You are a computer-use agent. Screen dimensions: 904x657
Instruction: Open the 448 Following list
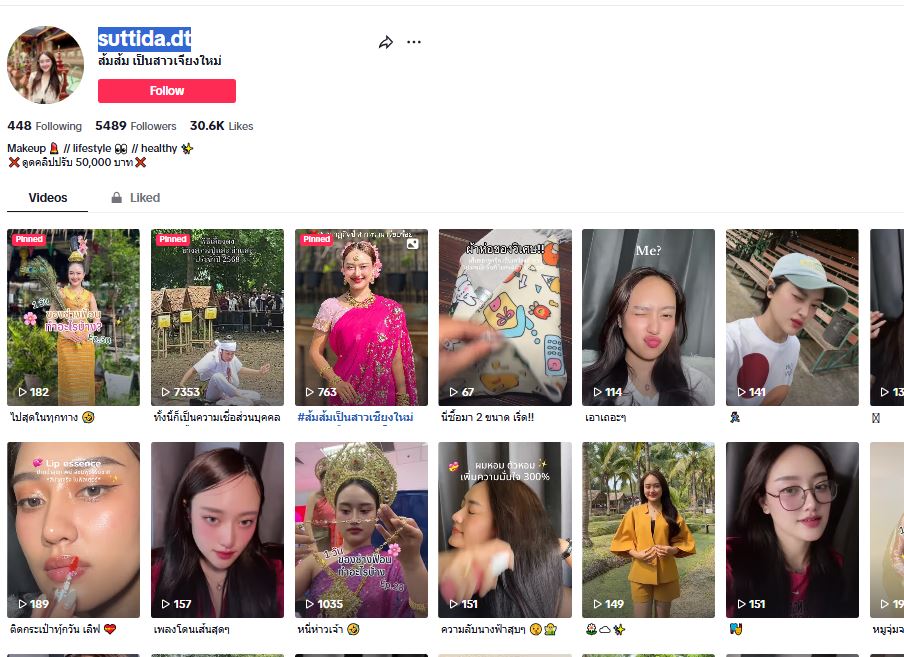pyautogui.click(x=44, y=126)
